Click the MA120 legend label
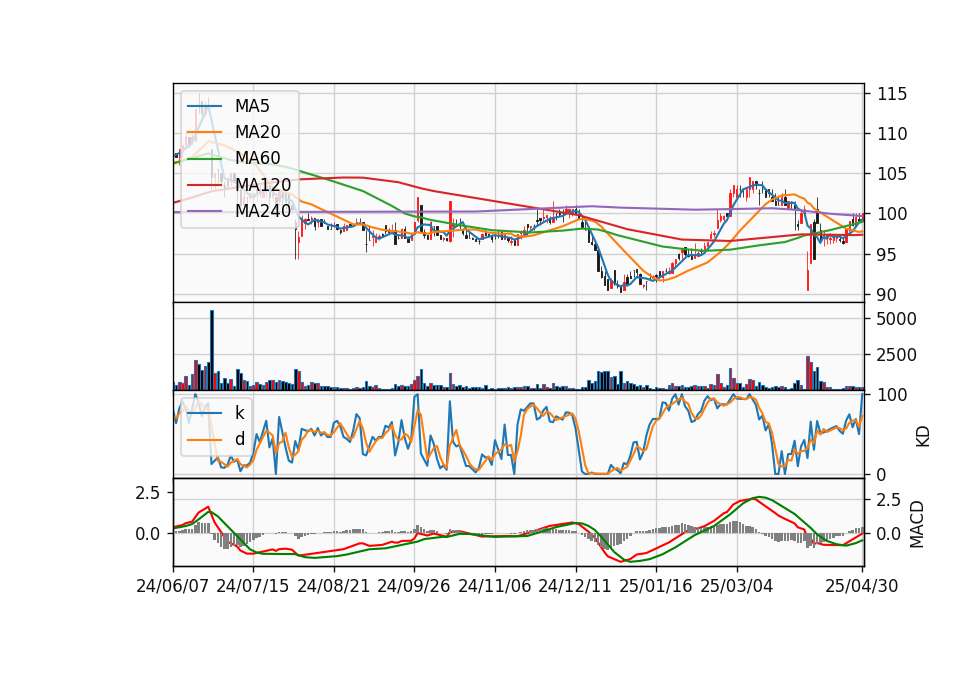Screen dimensions: 960x690 (263, 184)
